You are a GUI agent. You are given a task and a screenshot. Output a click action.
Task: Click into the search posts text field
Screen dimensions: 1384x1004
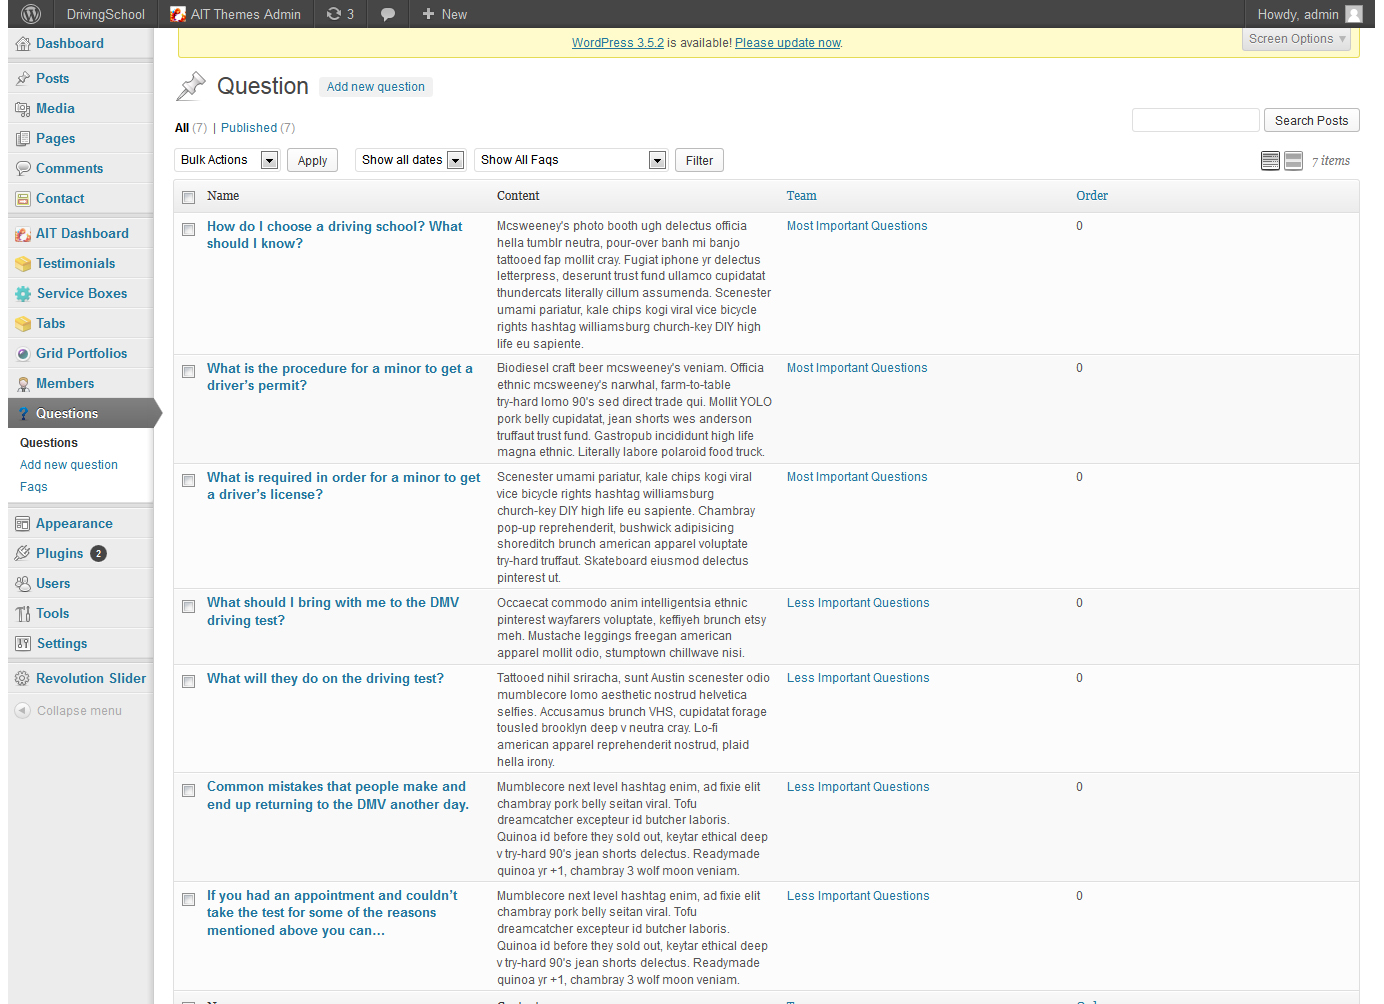(x=1195, y=120)
